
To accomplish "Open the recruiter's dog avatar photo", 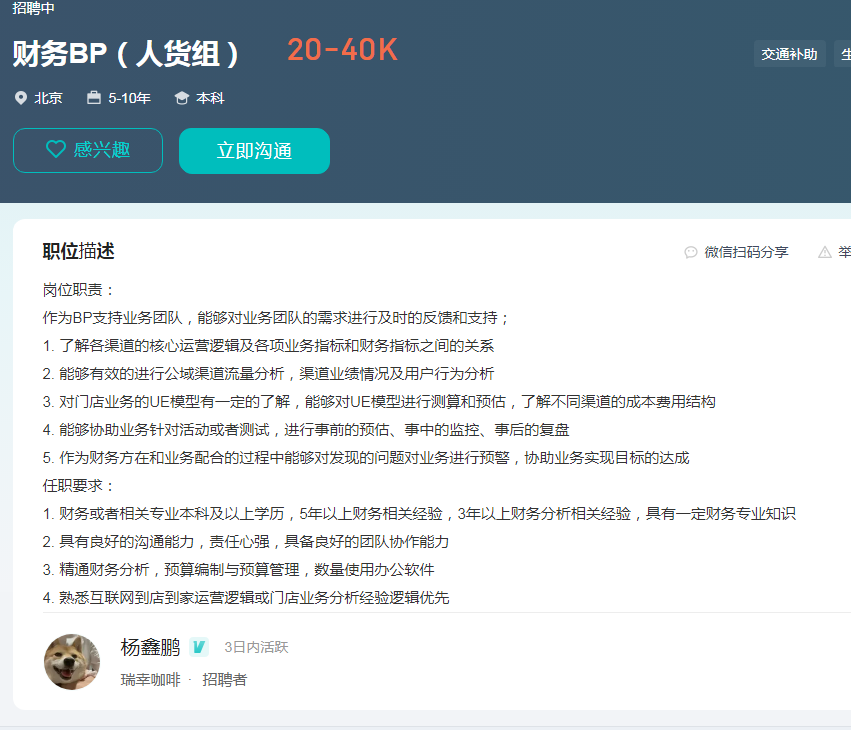I will tap(72, 662).
